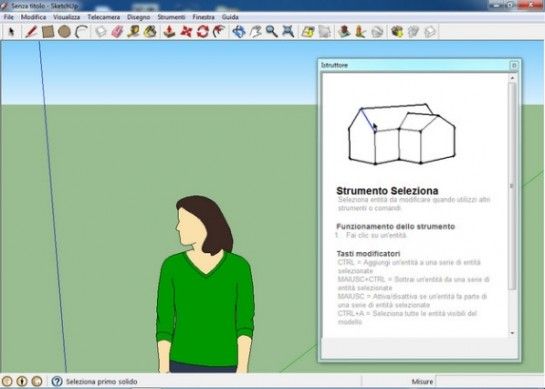545x389 pixels.
Task: Activate the blue Orbit tool
Action: click(x=239, y=32)
